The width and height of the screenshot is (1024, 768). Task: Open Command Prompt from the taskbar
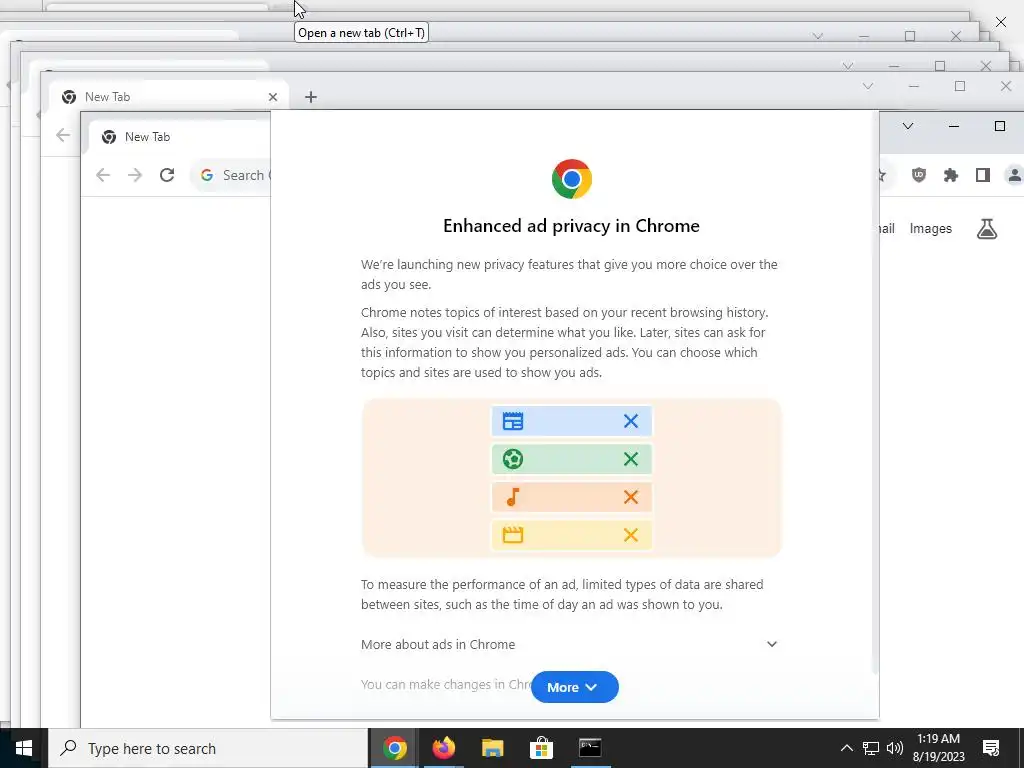click(590, 748)
